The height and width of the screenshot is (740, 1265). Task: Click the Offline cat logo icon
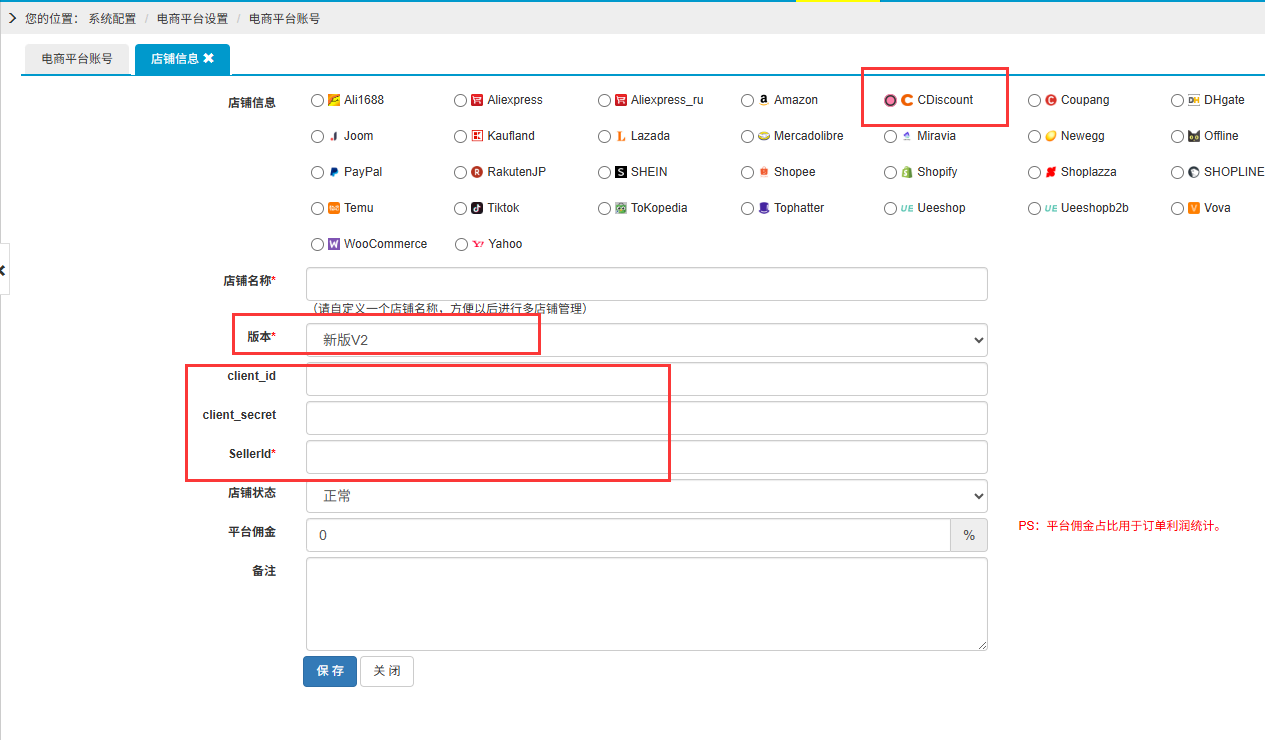1194,136
